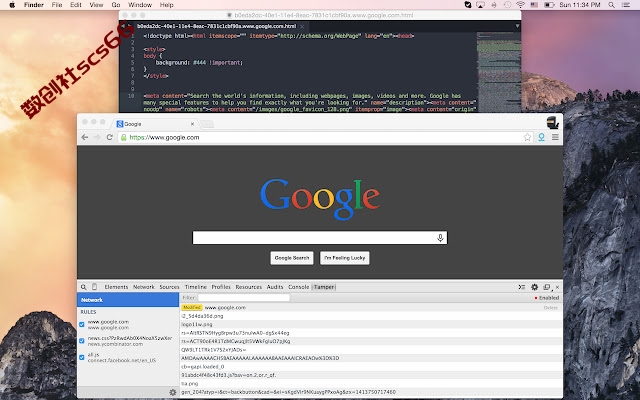Click the blue extension icon beside the star
640x400 pixels.
pos(541,137)
